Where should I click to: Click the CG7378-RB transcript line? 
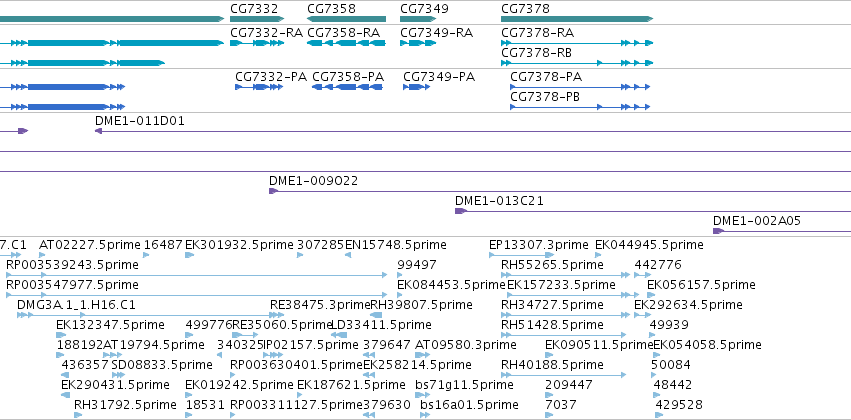point(576,63)
